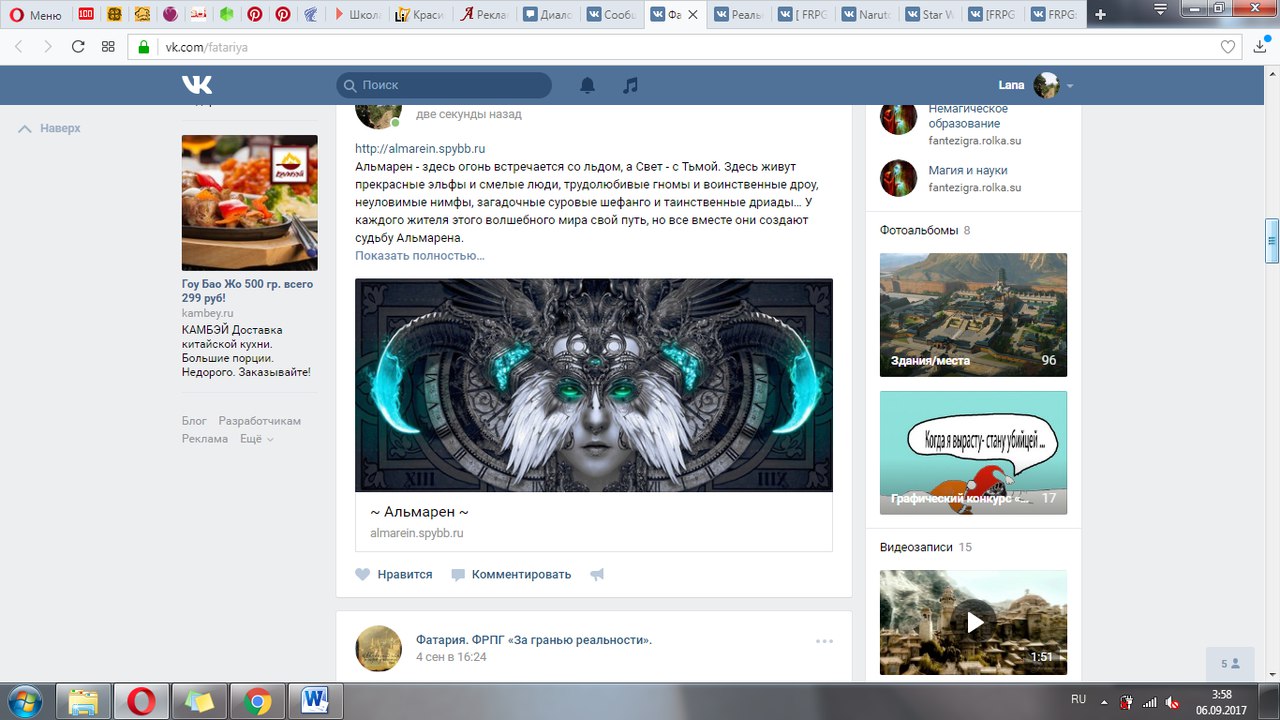Open Opera speed dial grid icon
The height and width of the screenshot is (720, 1280).
(x=108, y=46)
